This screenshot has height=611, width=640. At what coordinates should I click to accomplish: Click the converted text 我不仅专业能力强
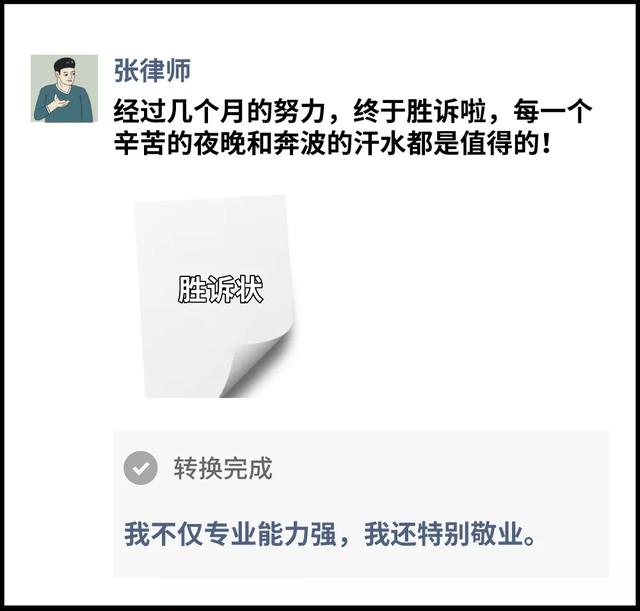[x=230, y=534]
